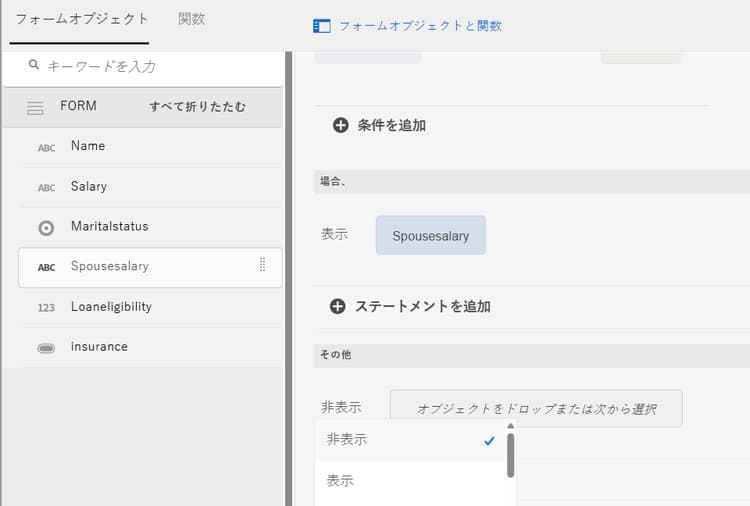Switch to the 関数 tab
This screenshot has width=750, height=506.
coord(192,19)
